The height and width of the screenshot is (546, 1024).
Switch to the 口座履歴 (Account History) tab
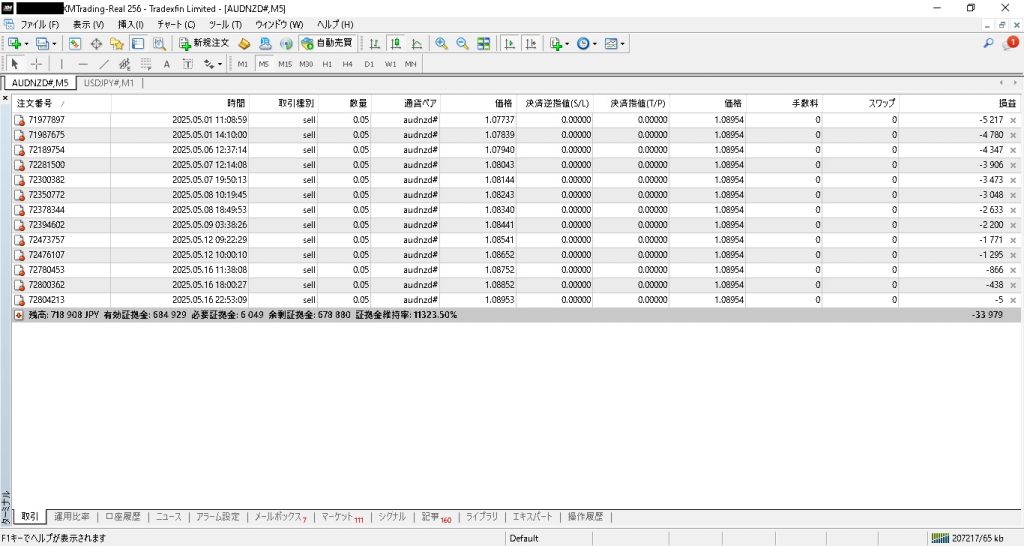124,517
